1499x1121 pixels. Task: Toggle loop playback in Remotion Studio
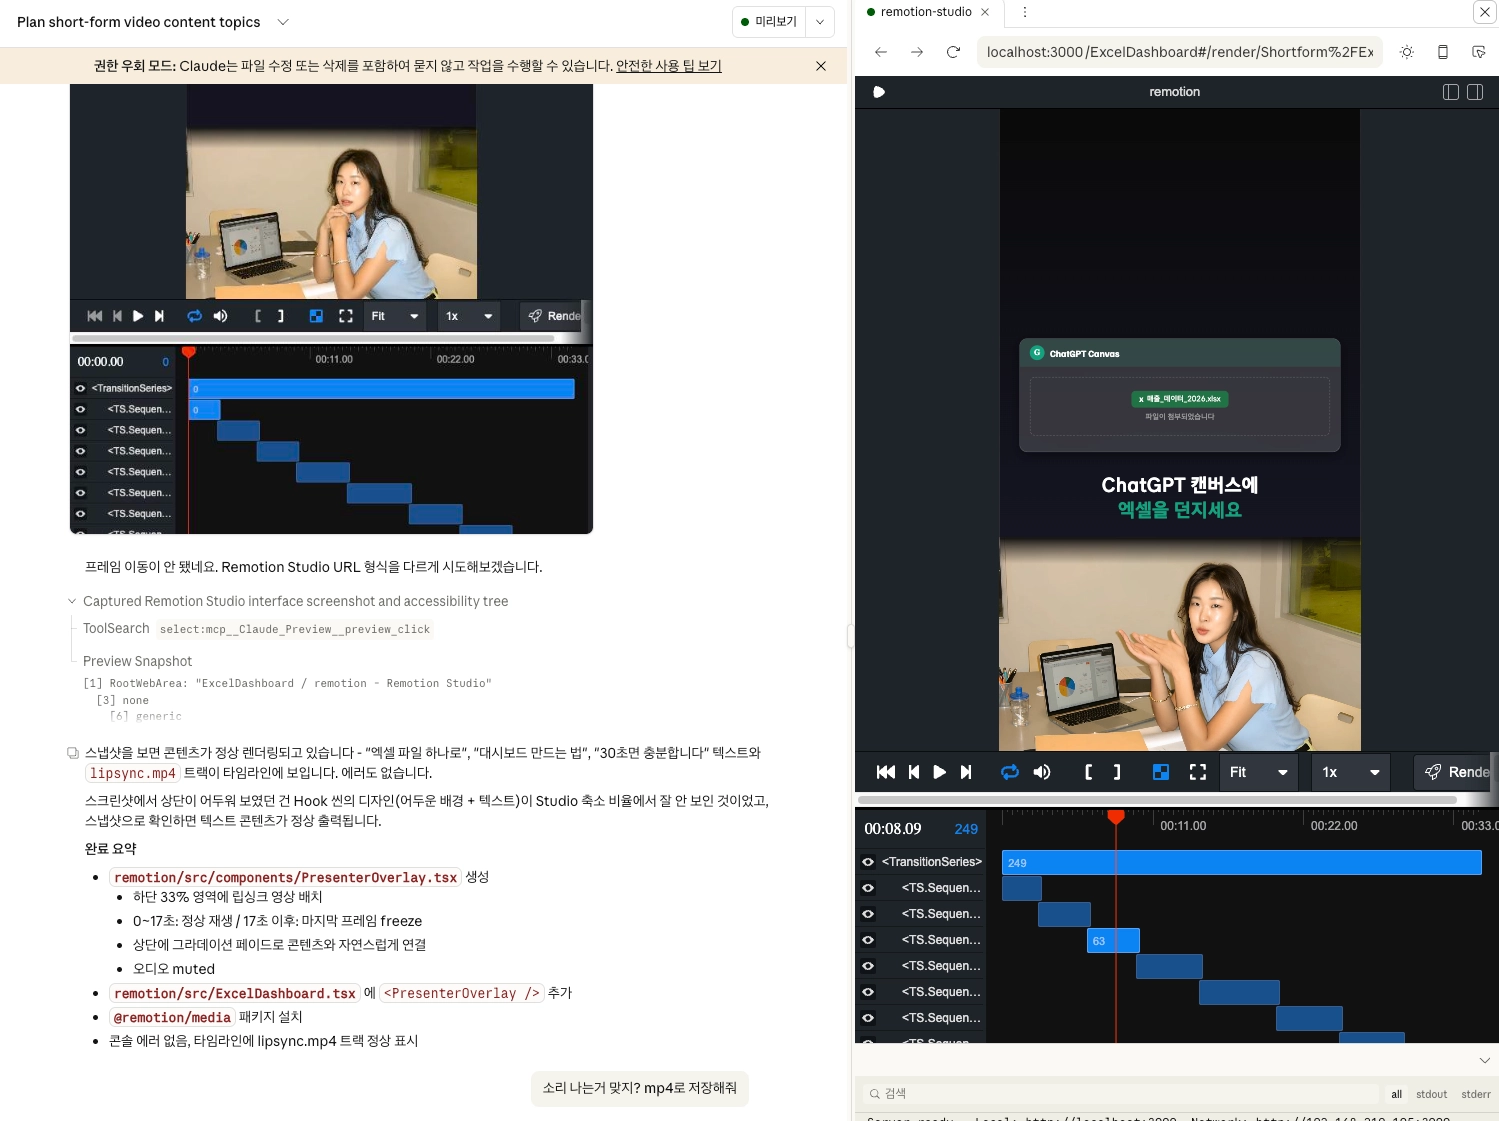[1010, 772]
